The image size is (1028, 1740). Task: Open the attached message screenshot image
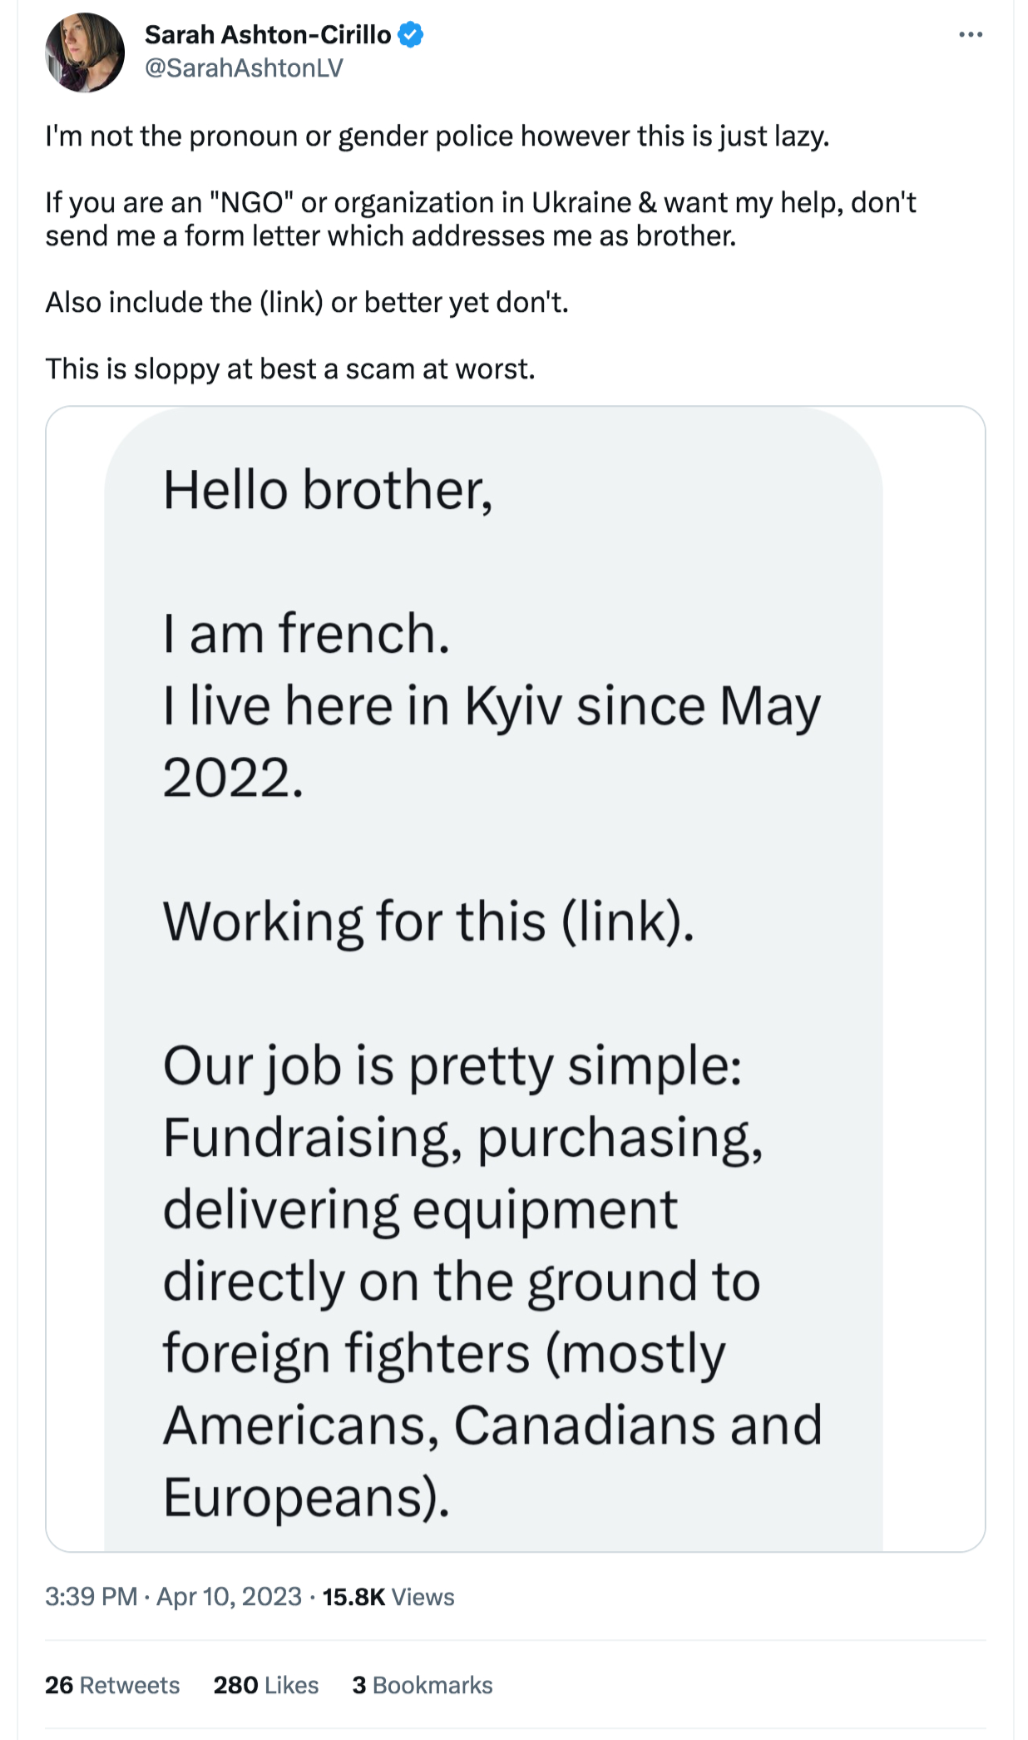point(515,979)
